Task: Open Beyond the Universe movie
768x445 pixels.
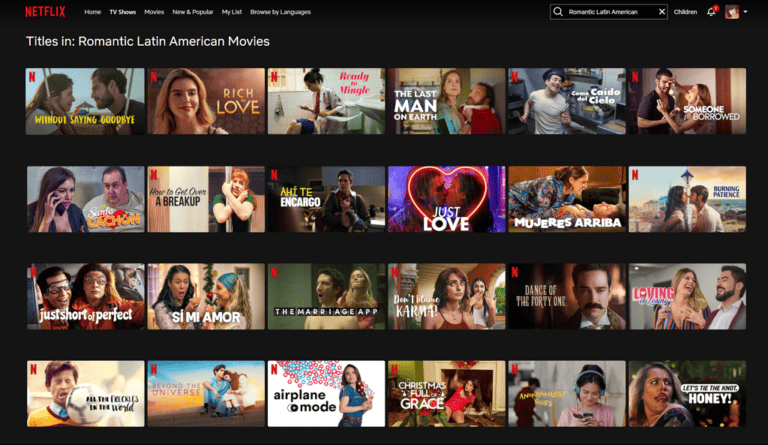Action: pyautogui.click(x=206, y=394)
